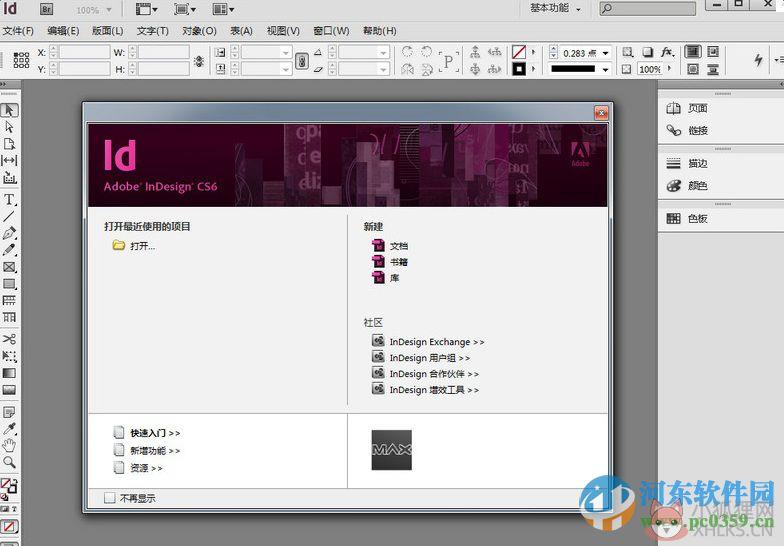Open the stroke weight 0.283 dropdown
This screenshot has width=784, height=546.
coord(606,53)
